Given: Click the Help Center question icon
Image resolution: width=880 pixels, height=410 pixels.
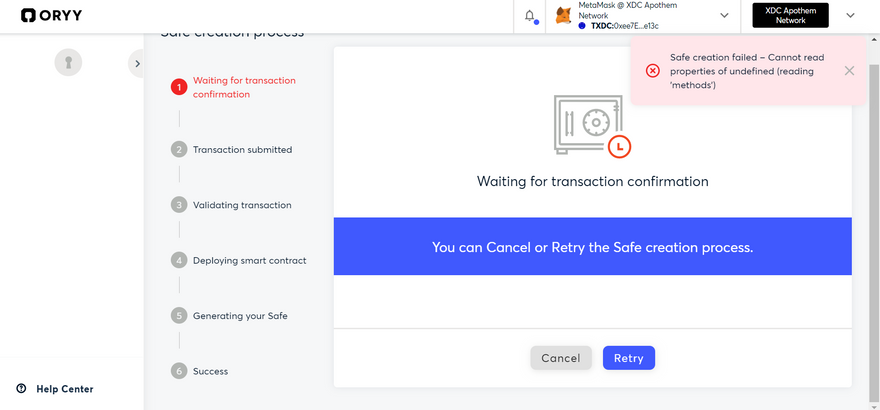Looking at the screenshot, I should click(21, 389).
